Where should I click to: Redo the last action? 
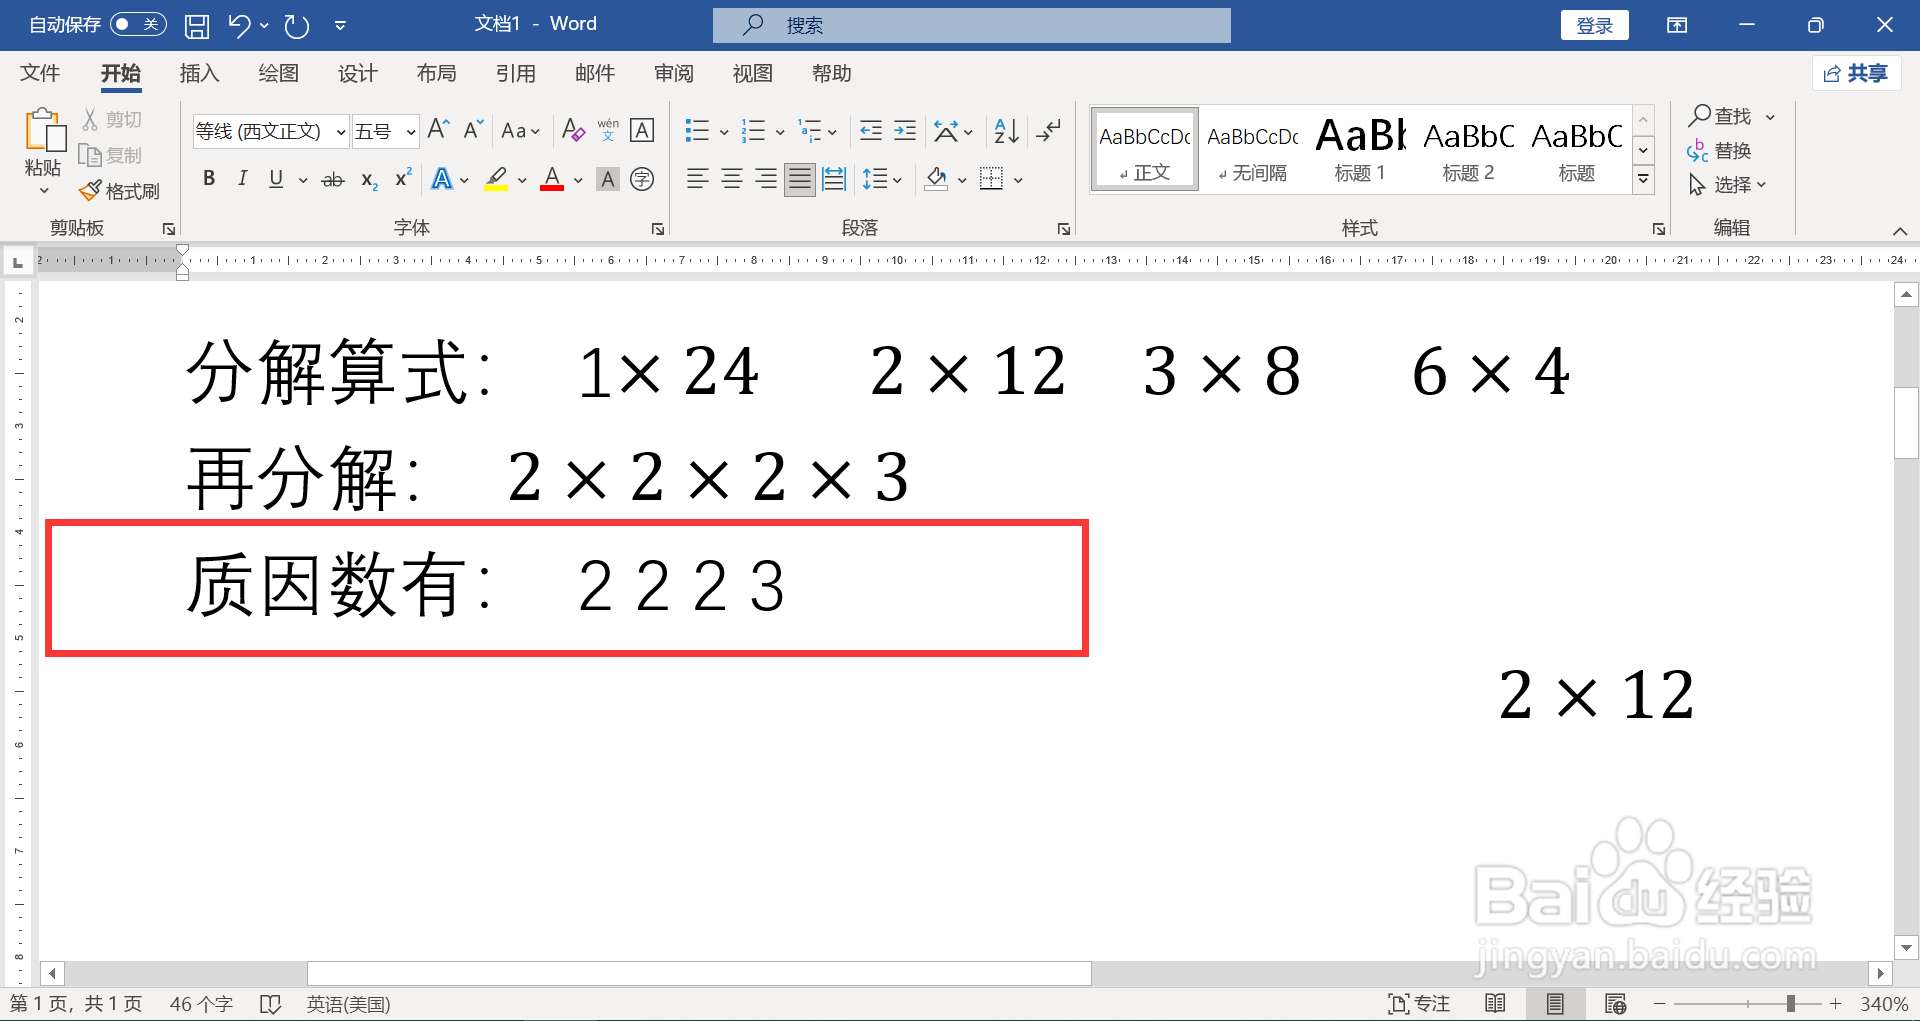coord(297,26)
